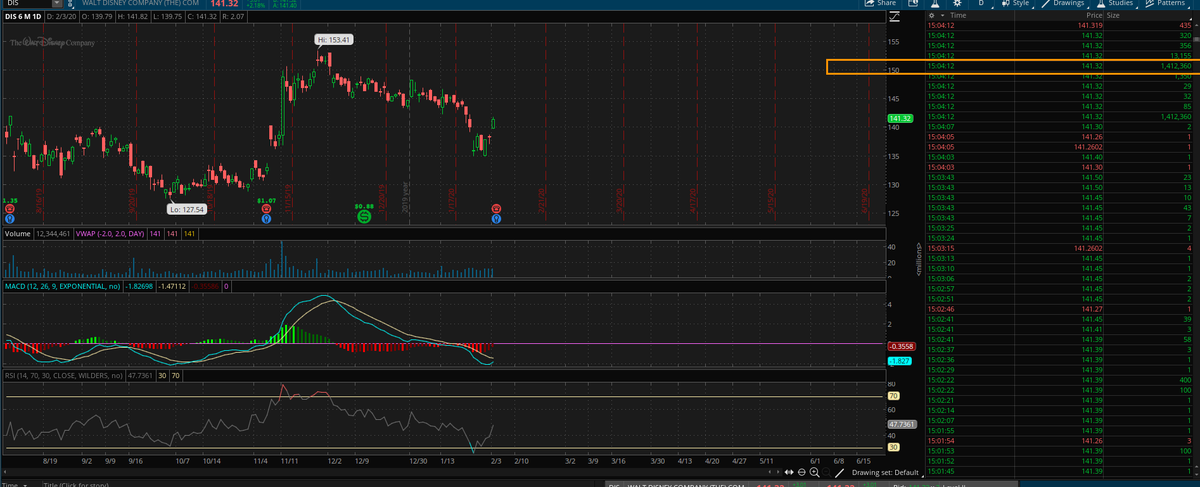This screenshot has width=1200, height=487.
Task: Select the trendline drawing tool
Action: tap(840, 471)
